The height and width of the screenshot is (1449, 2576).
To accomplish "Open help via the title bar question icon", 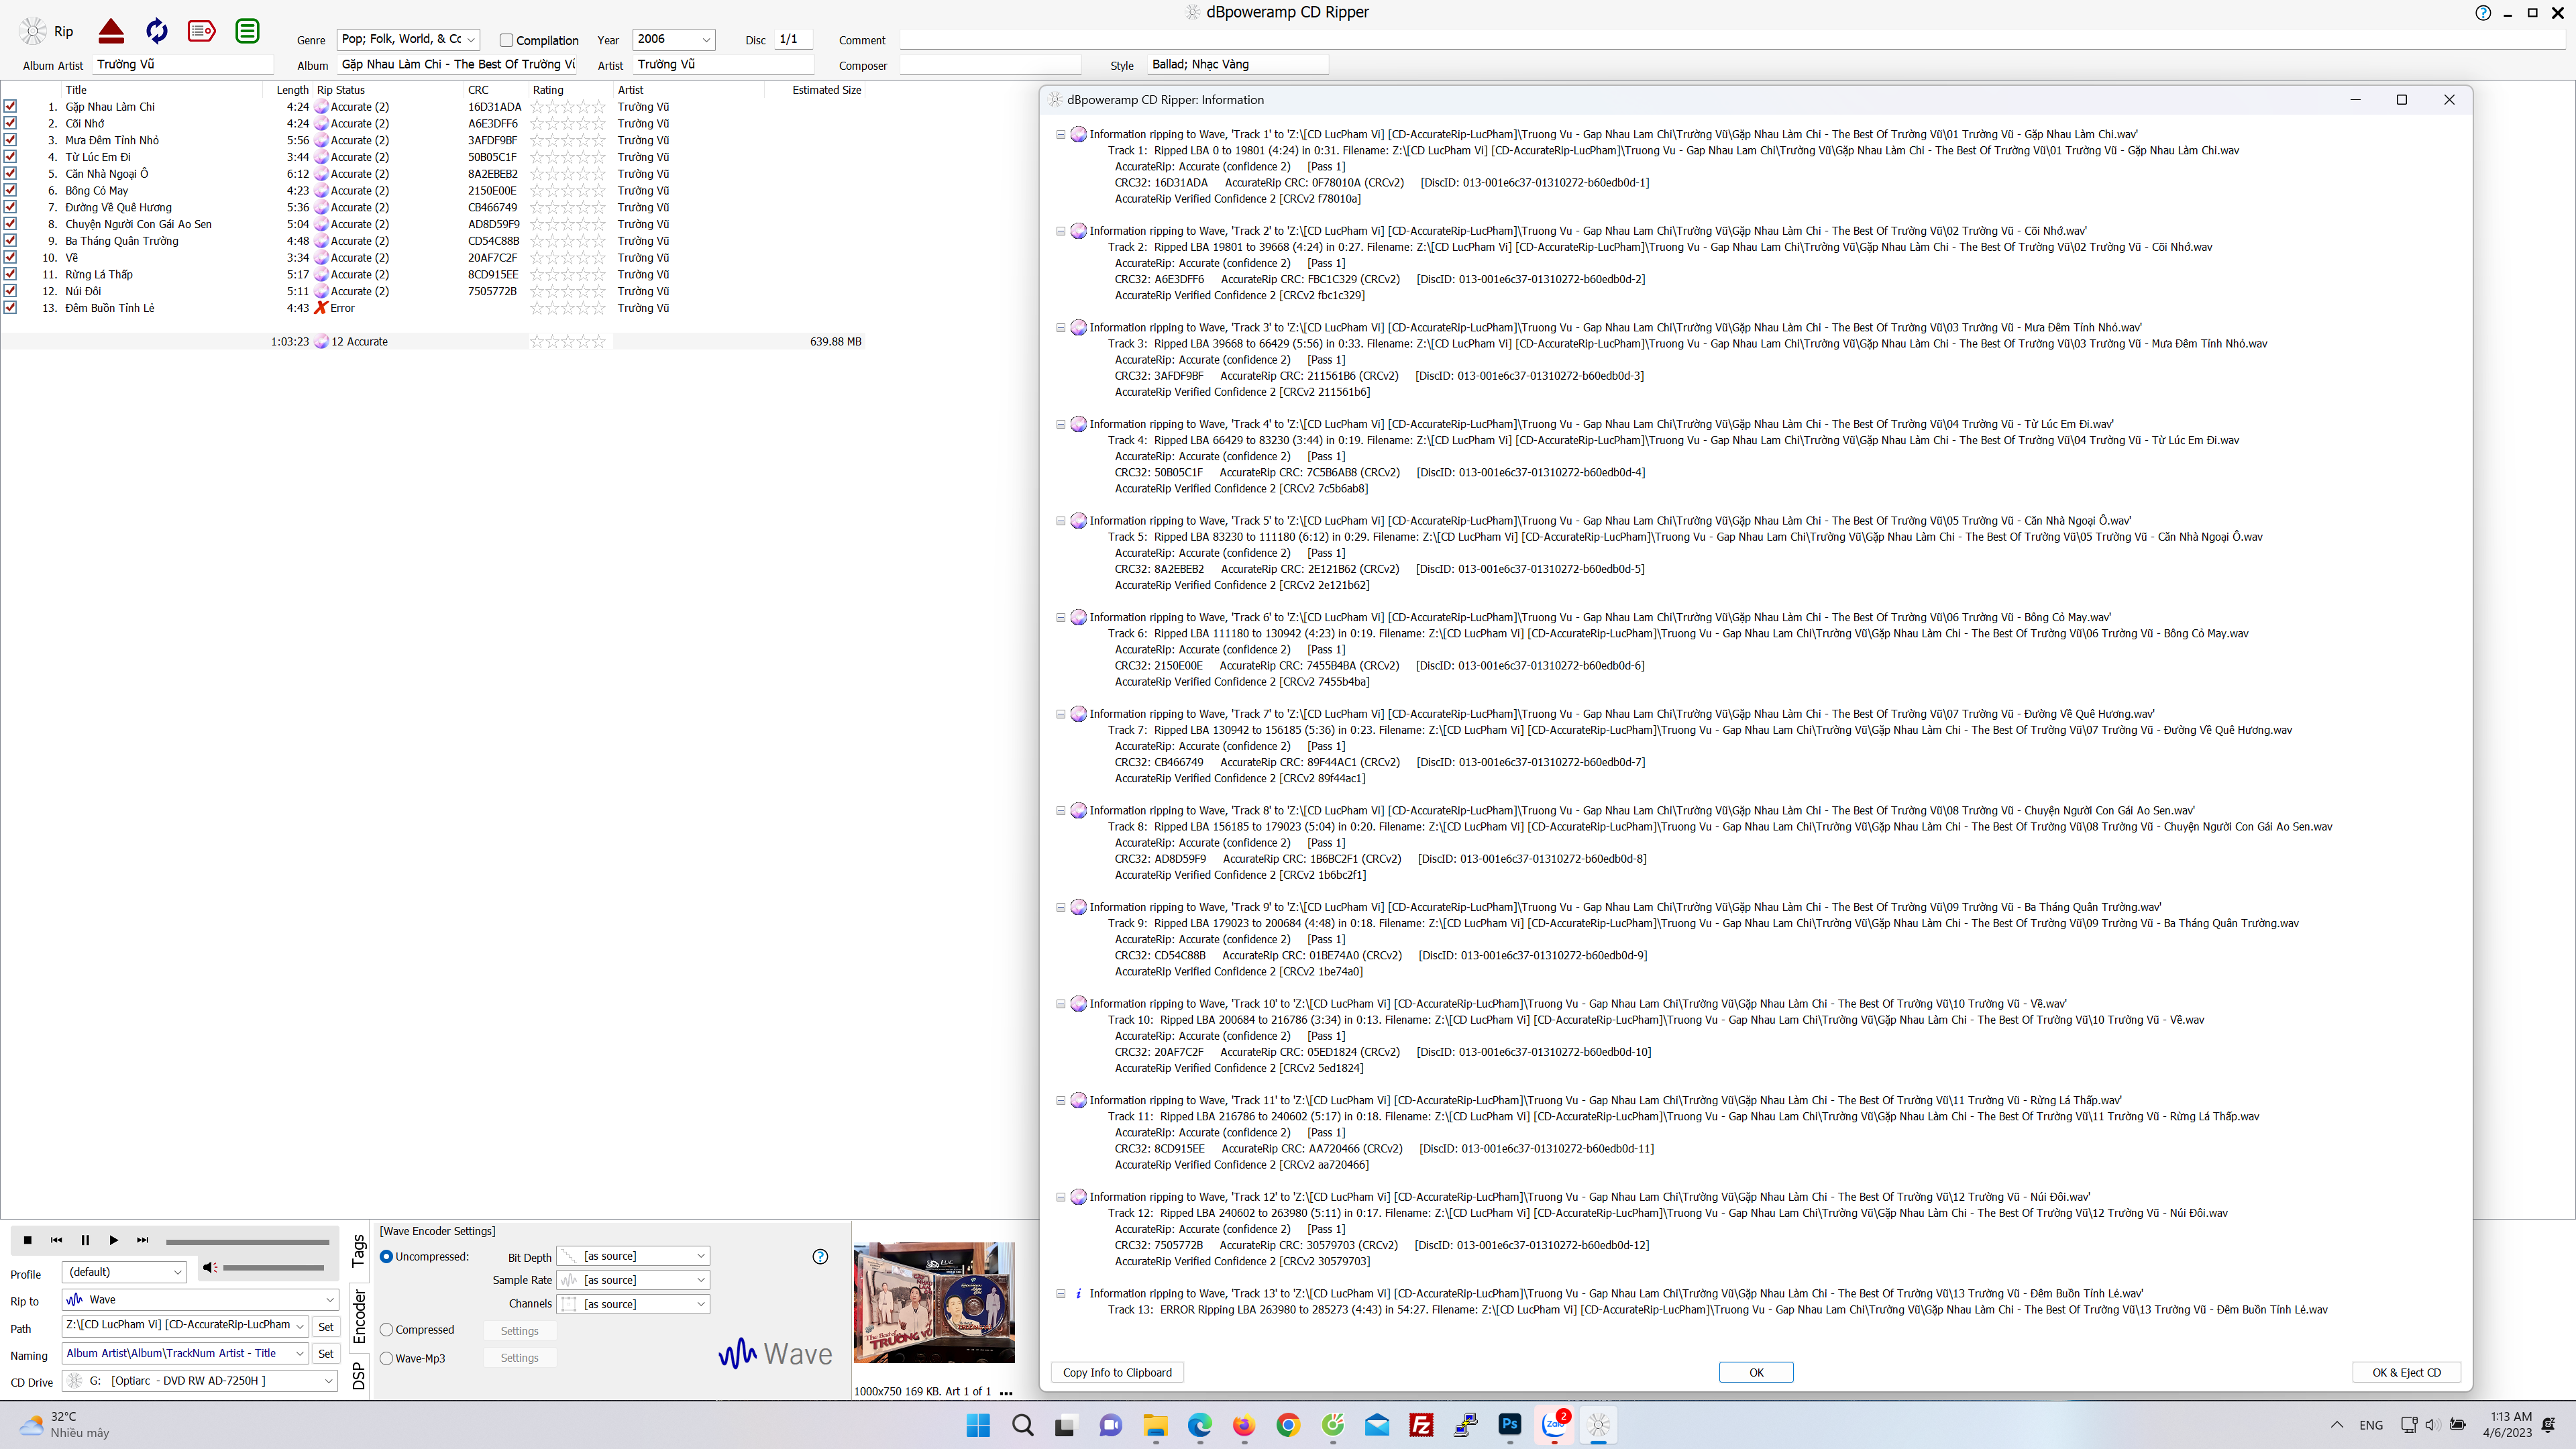I will pos(2482,13).
